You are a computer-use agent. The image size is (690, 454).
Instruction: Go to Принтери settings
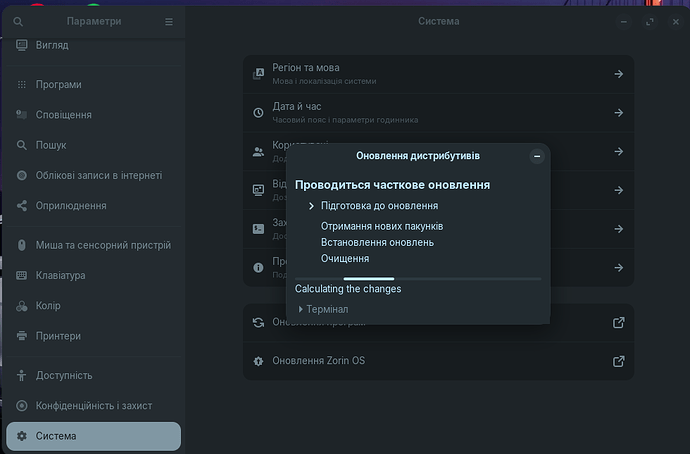pos(58,336)
